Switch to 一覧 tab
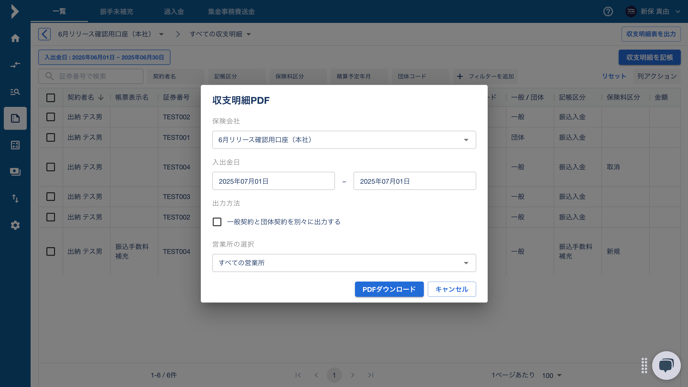The image size is (688, 387). point(59,11)
